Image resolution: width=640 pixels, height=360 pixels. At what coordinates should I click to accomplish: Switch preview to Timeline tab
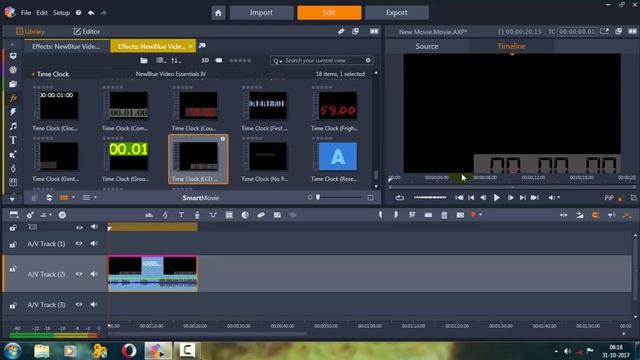click(x=511, y=46)
